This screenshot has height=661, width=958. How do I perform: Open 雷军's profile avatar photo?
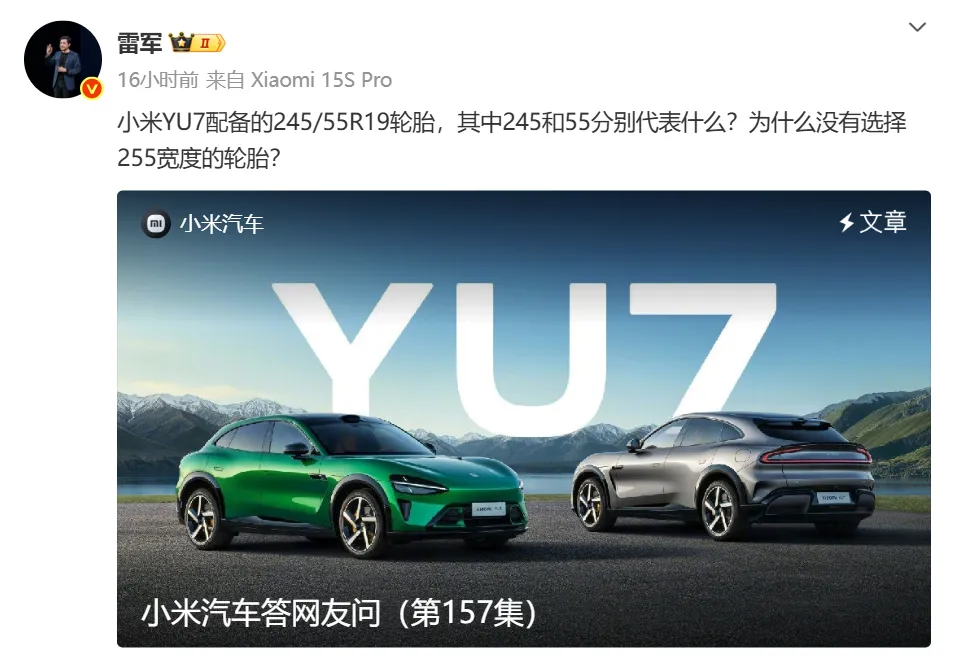pos(62,59)
